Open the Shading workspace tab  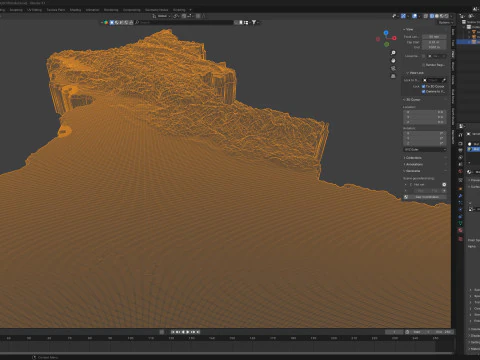tap(75, 10)
